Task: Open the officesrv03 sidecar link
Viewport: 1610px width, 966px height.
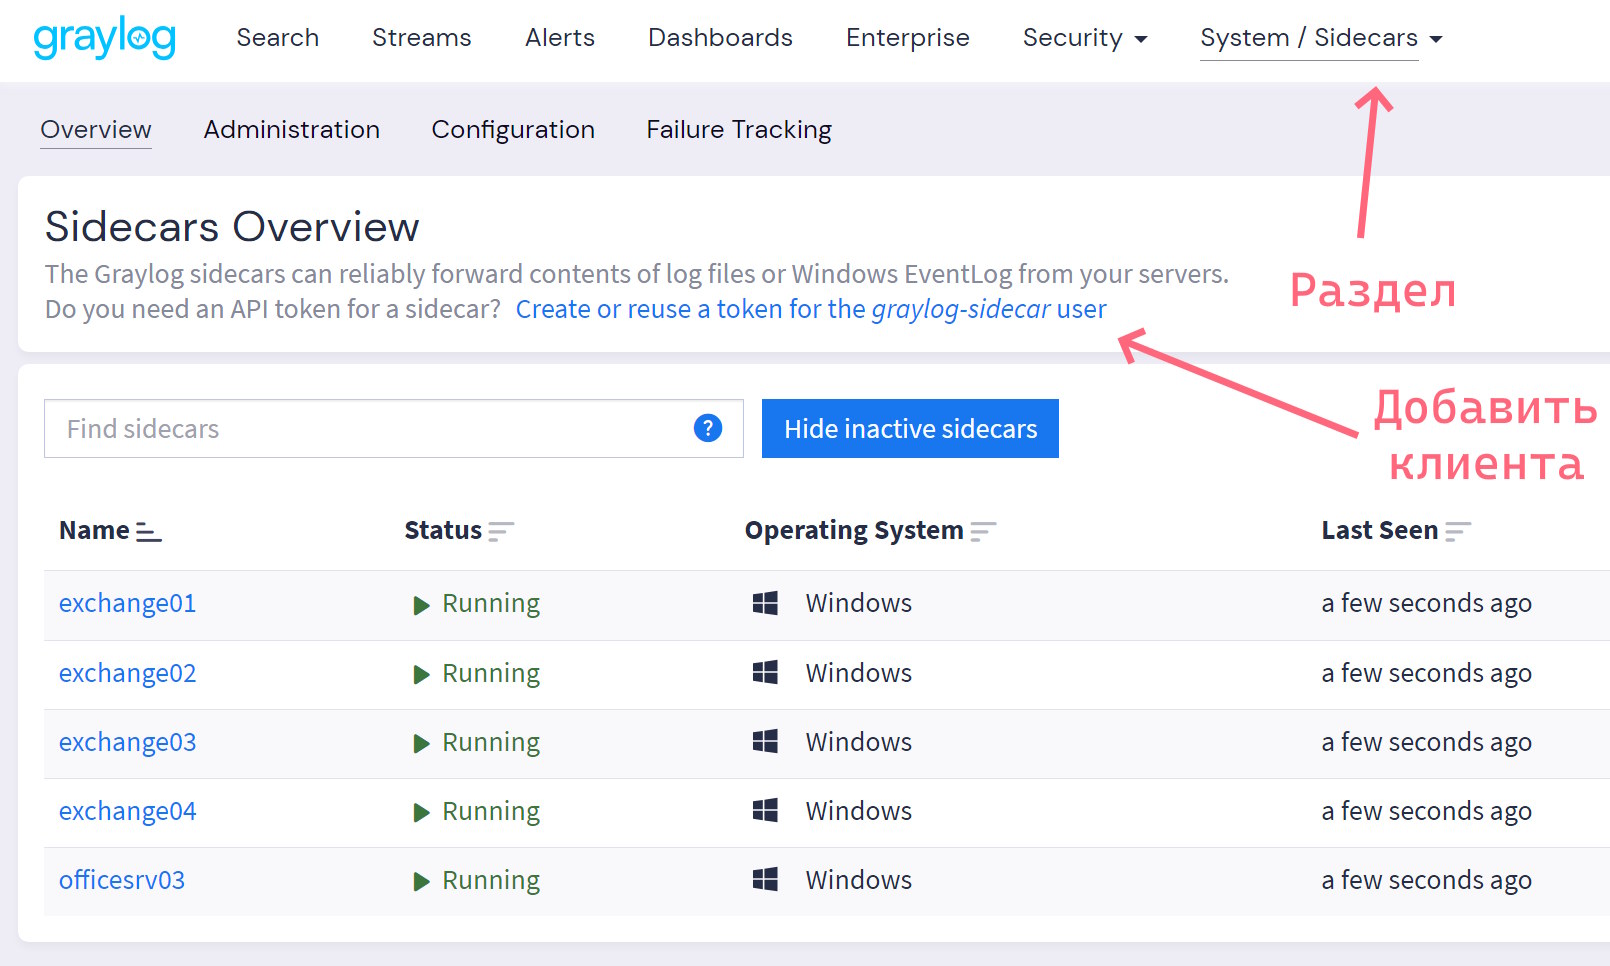Action: tap(122, 880)
